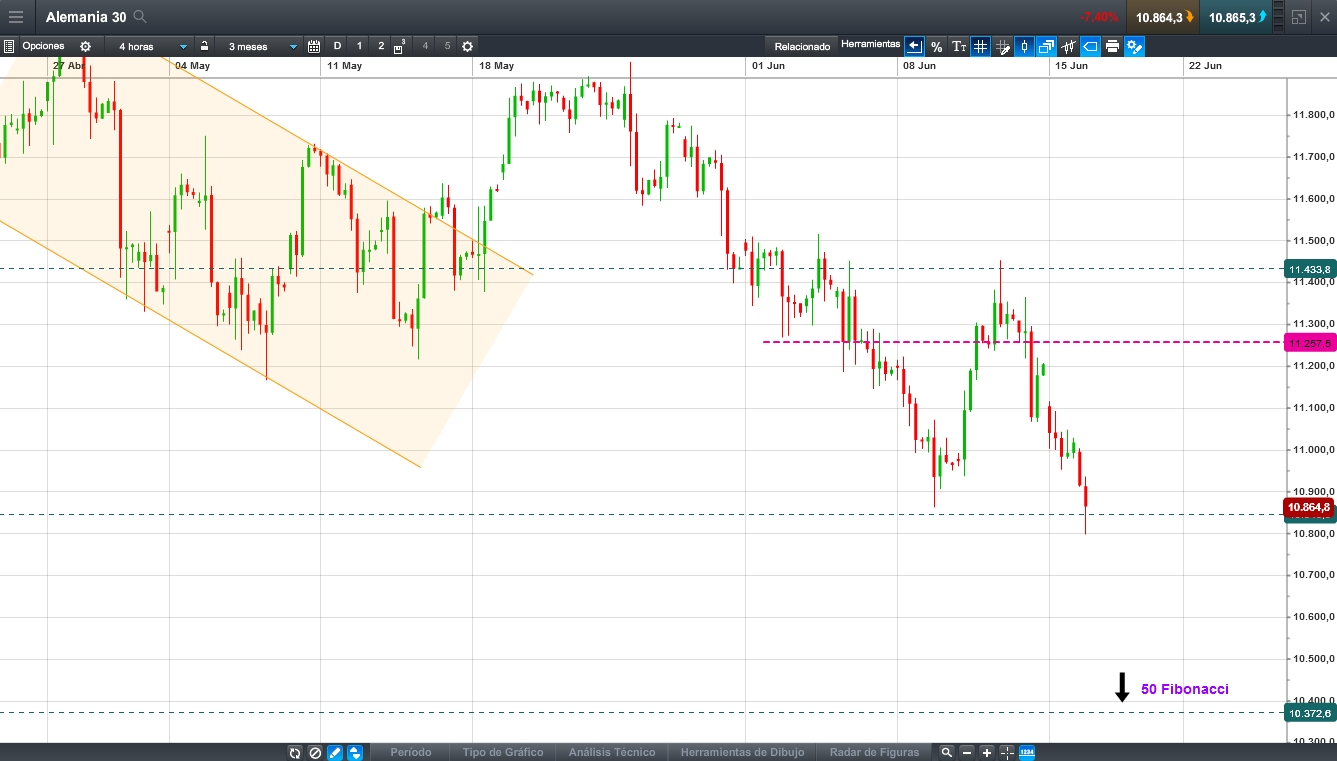1337x761 pixels.
Task: Select layout preset 5
Action: click(x=447, y=46)
